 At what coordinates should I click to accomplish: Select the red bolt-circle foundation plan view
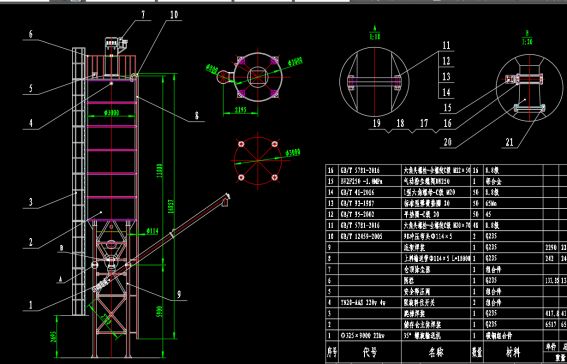(257, 161)
